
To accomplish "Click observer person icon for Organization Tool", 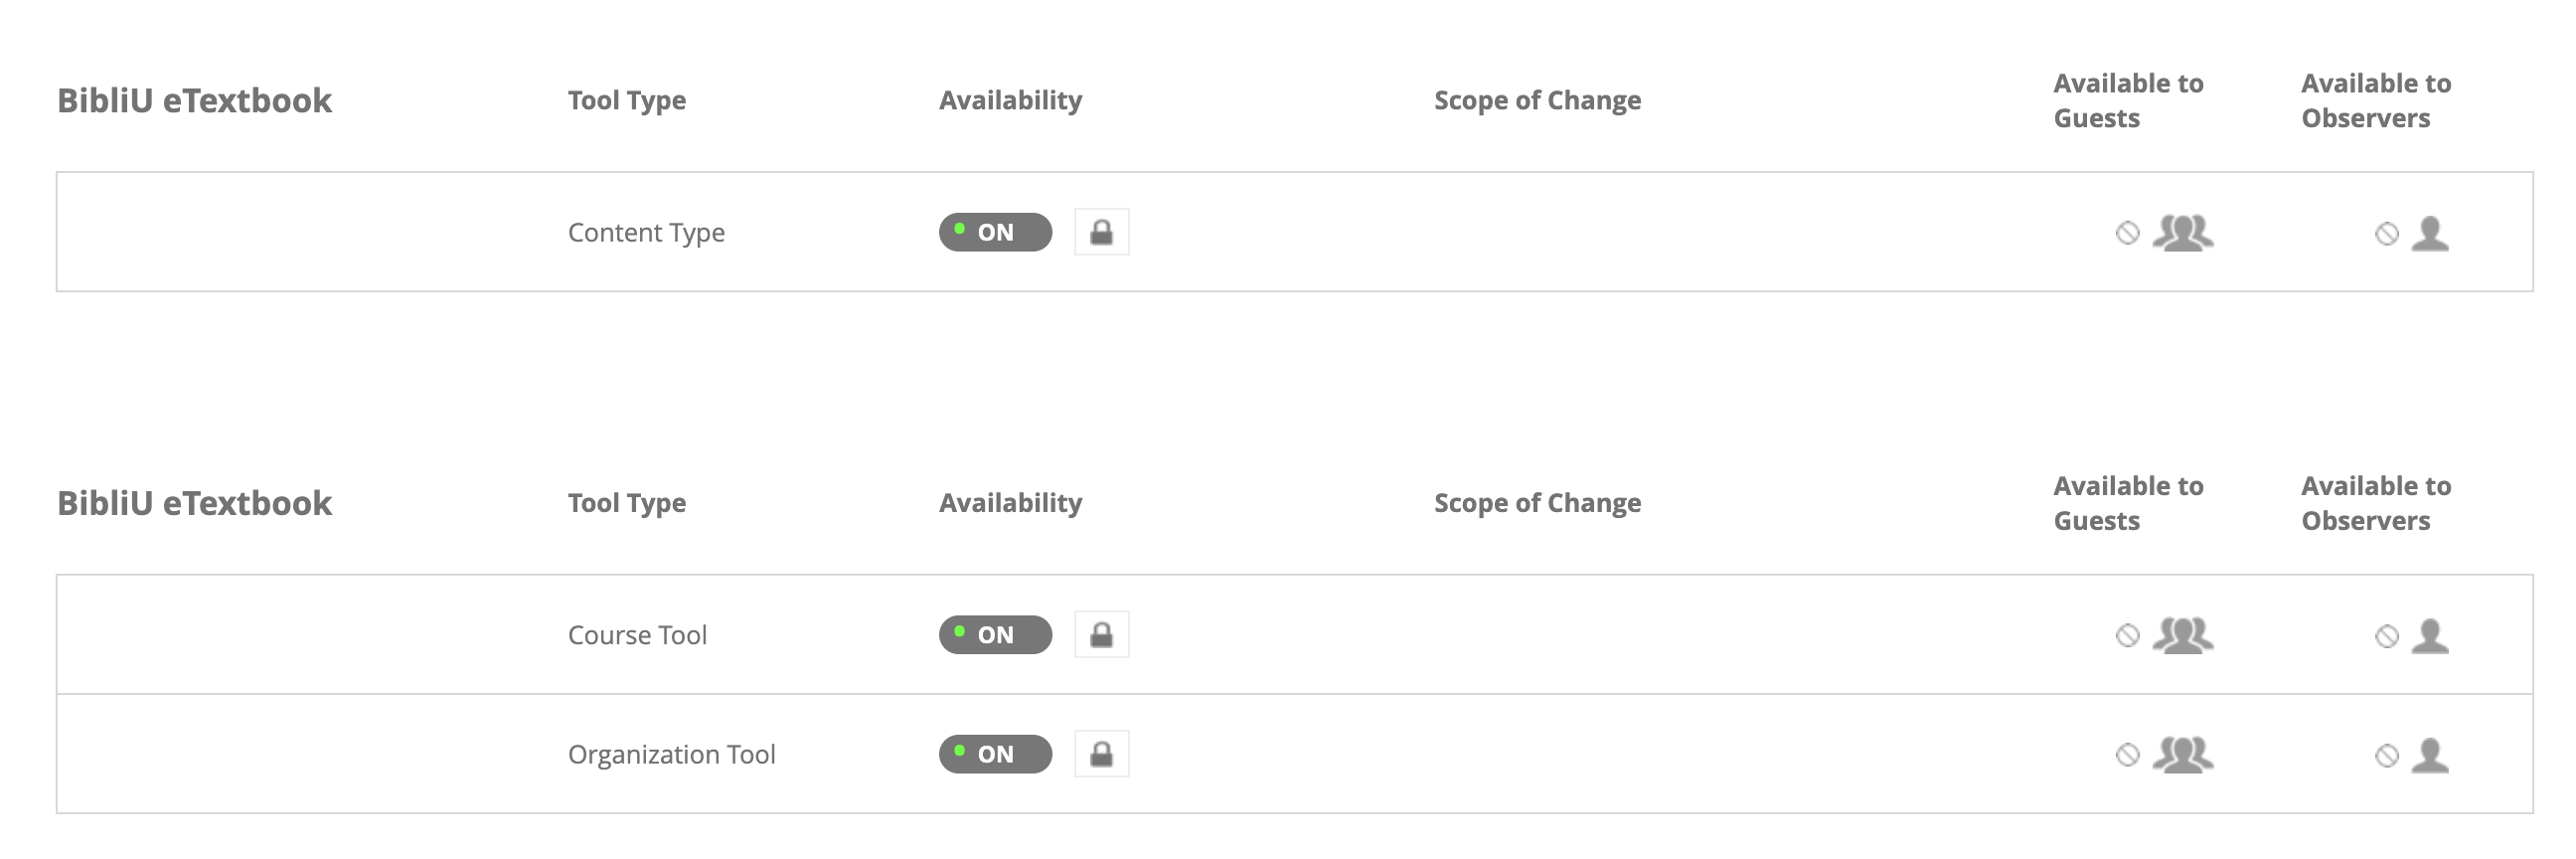I will tap(2429, 755).
